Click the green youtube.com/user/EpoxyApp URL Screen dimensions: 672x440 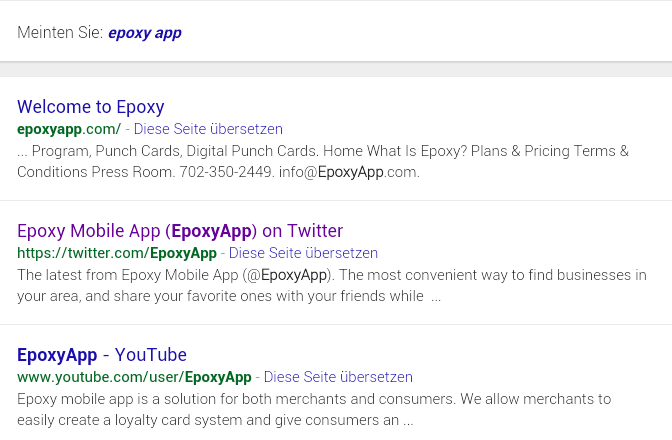[134, 377]
